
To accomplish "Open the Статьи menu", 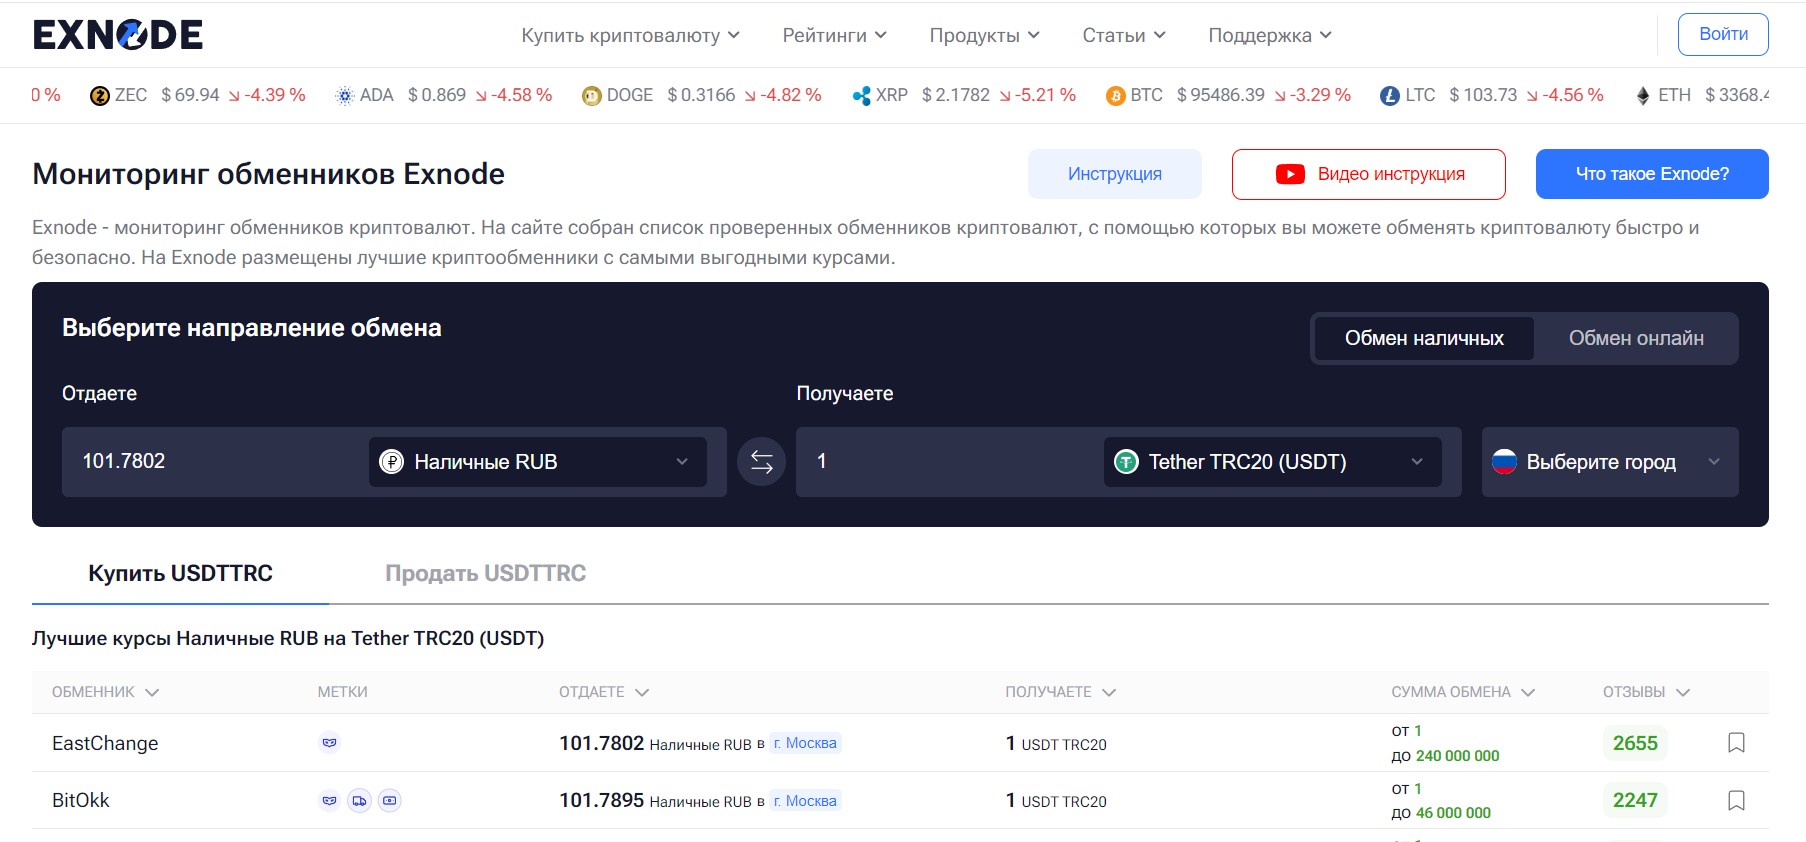I will [1124, 35].
